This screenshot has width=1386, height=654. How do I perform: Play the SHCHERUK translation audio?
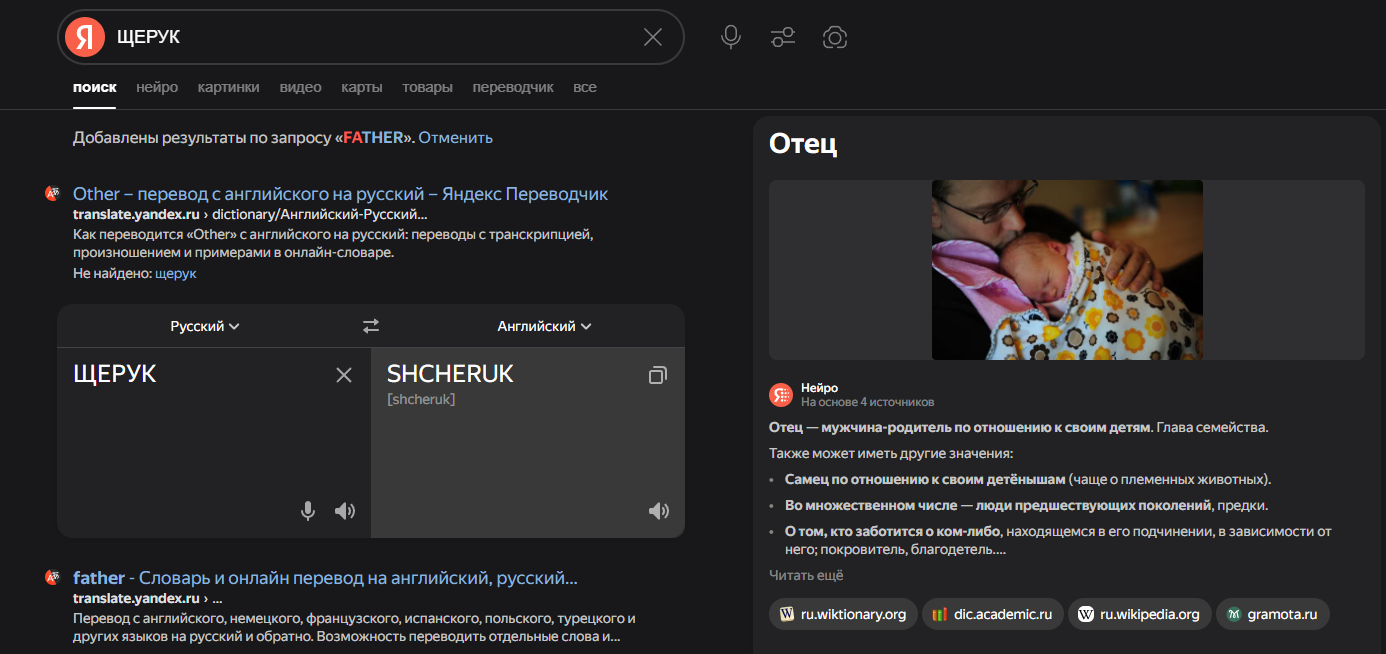pyautogui.click(x=659, y=511)
